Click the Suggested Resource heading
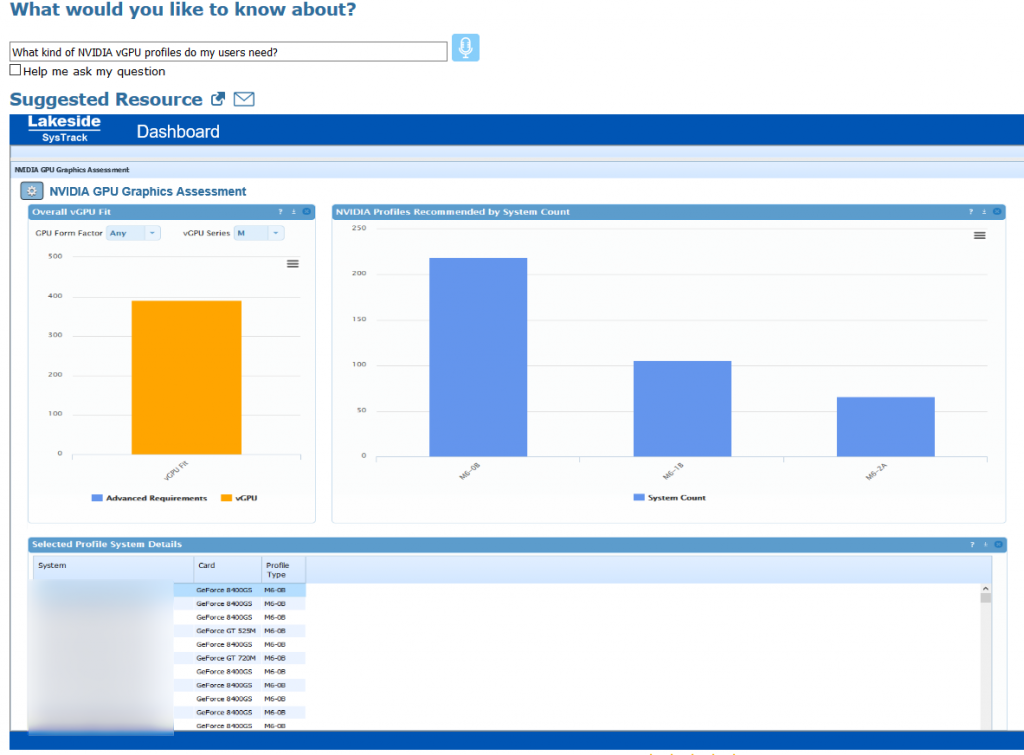Image resolution: width=1024 pixels, height=755 pixels. click(106, 99)
